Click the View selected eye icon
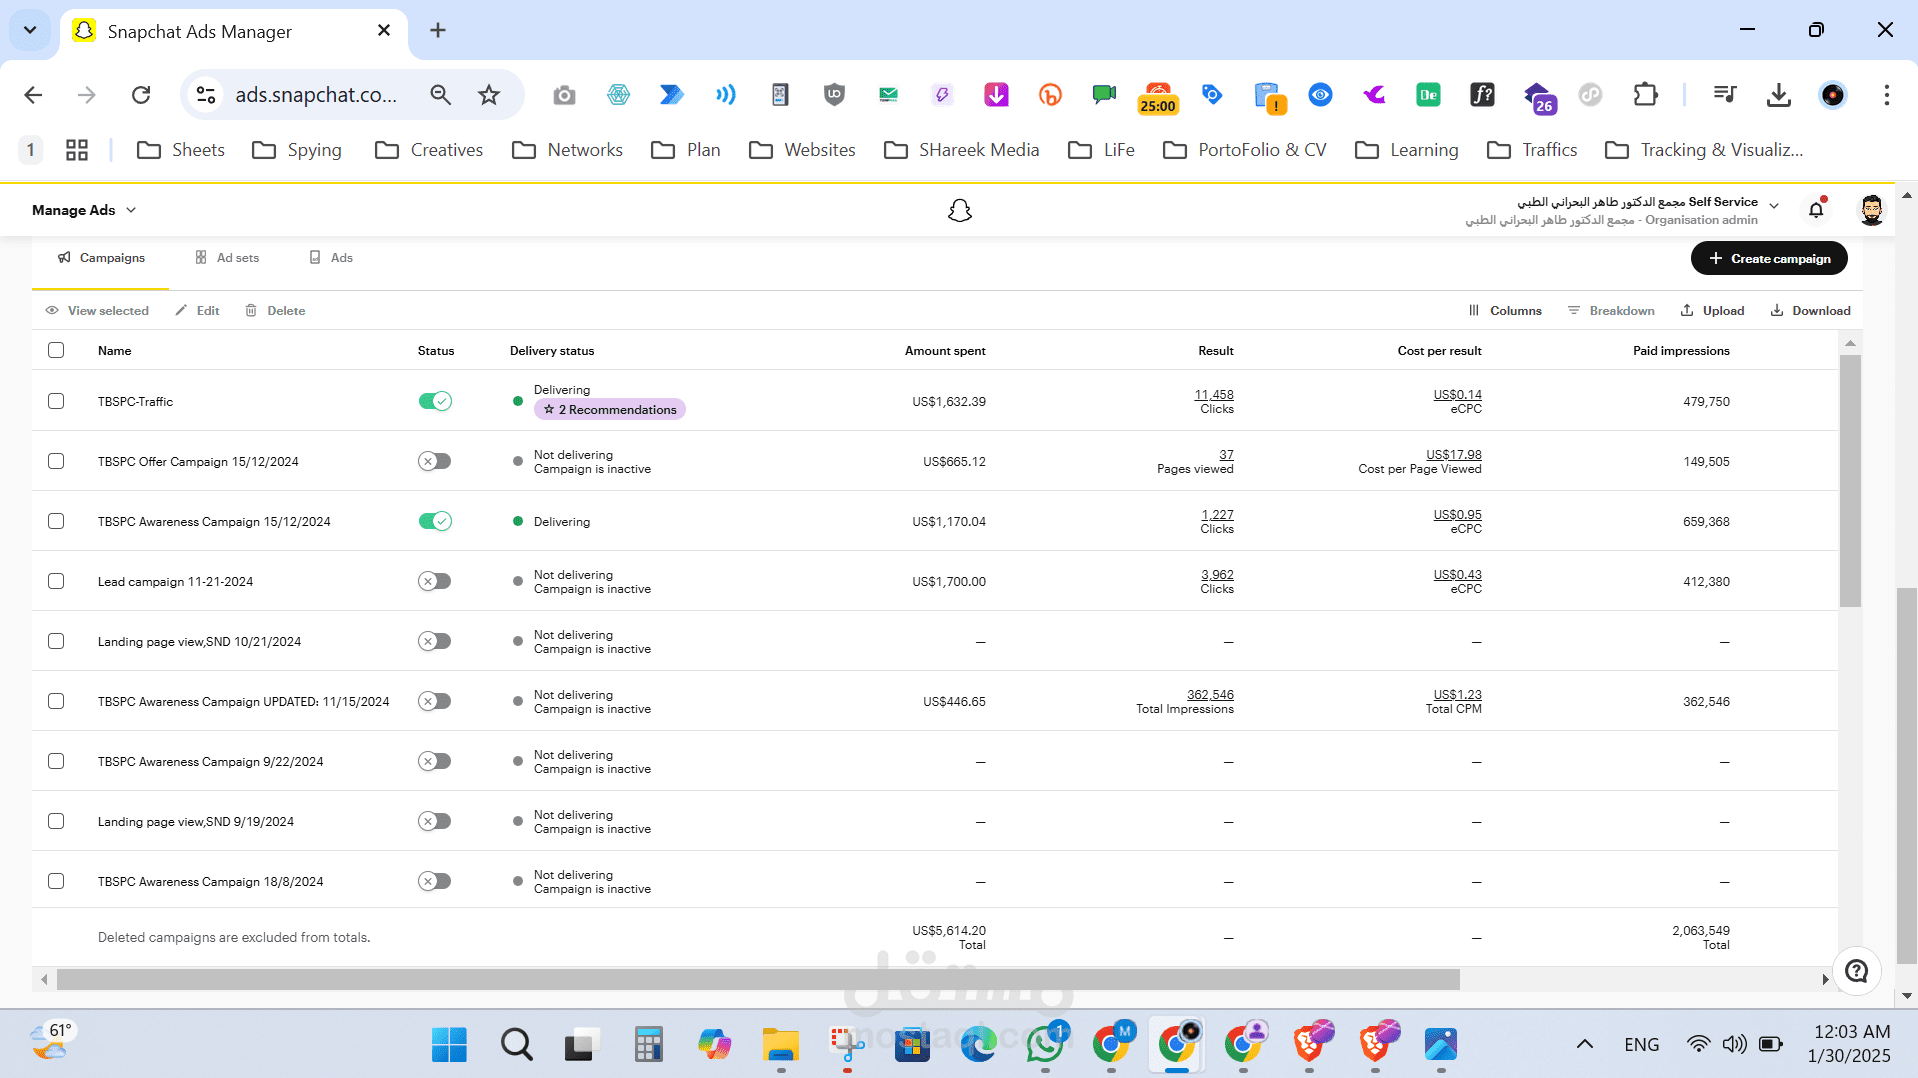 (x=52, y=311)
